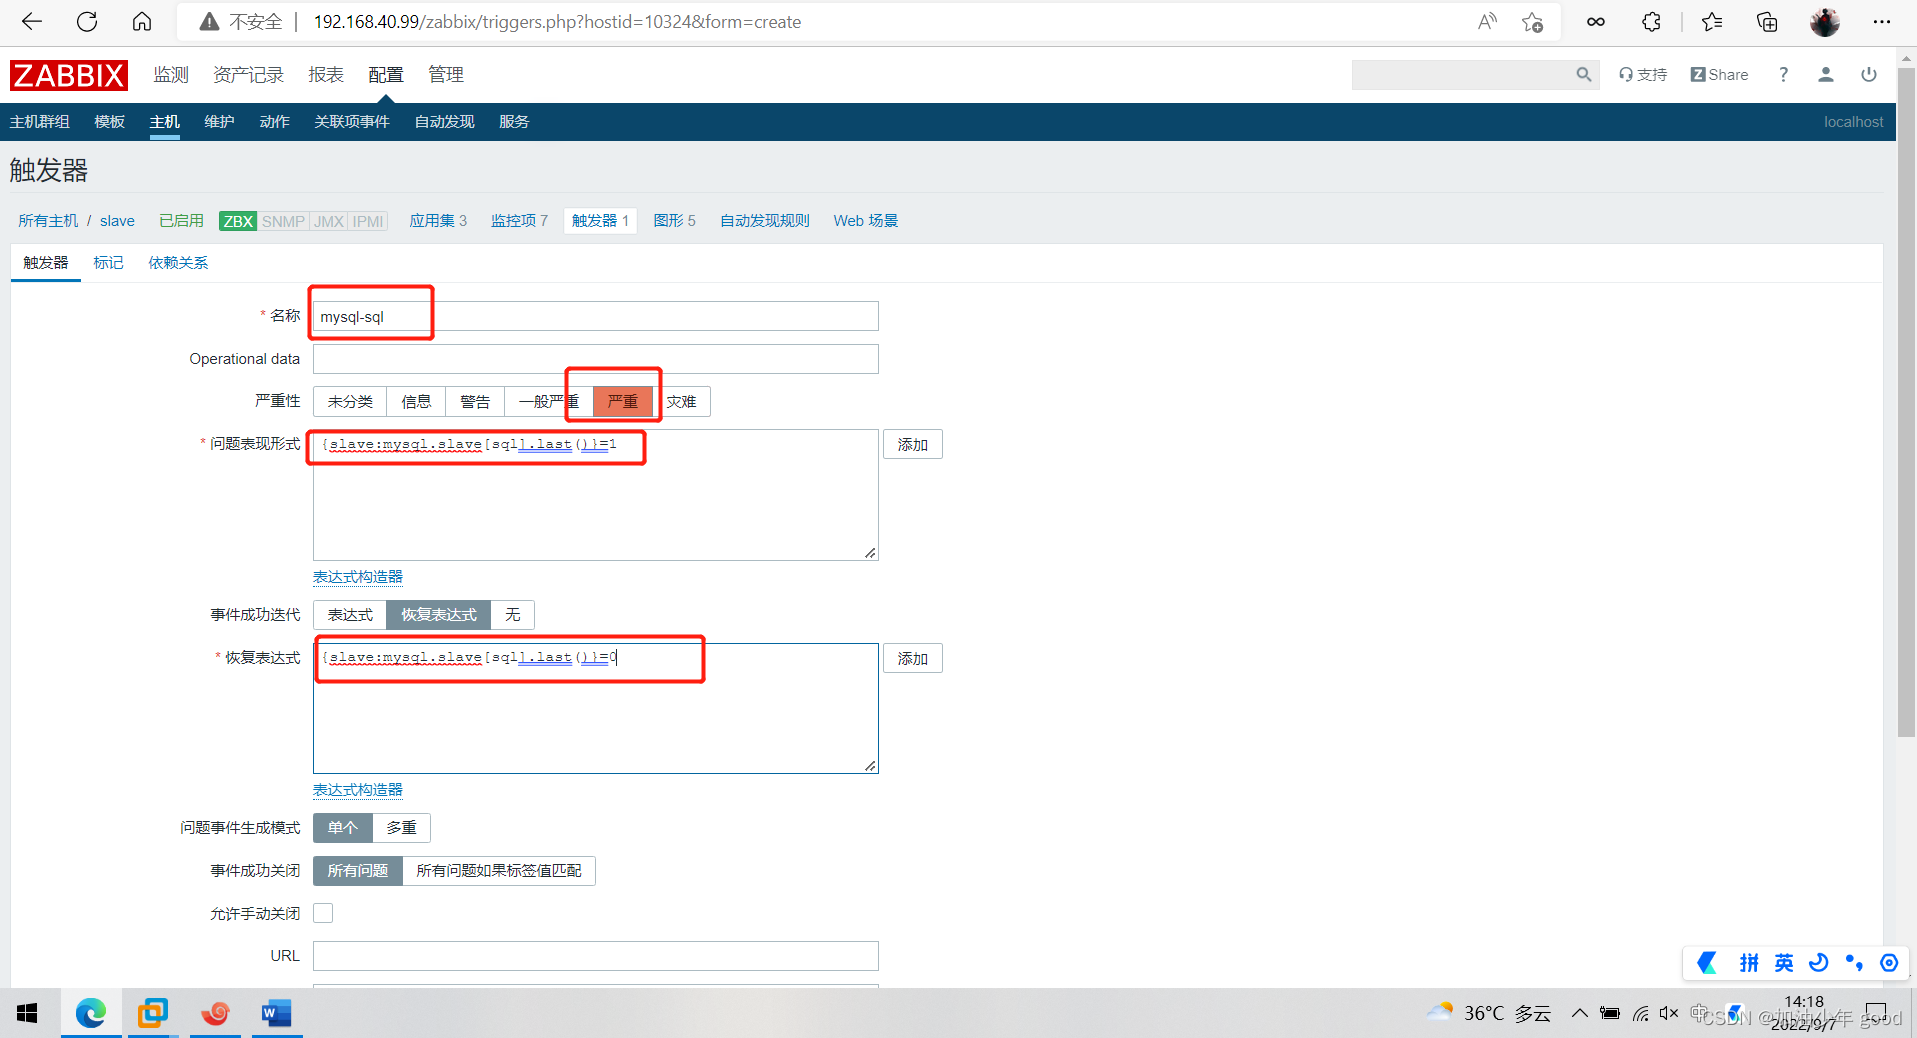This screenshot has width=1917, height=1038.
Task: Log out using the power icon
Action: coord(1869,75)
